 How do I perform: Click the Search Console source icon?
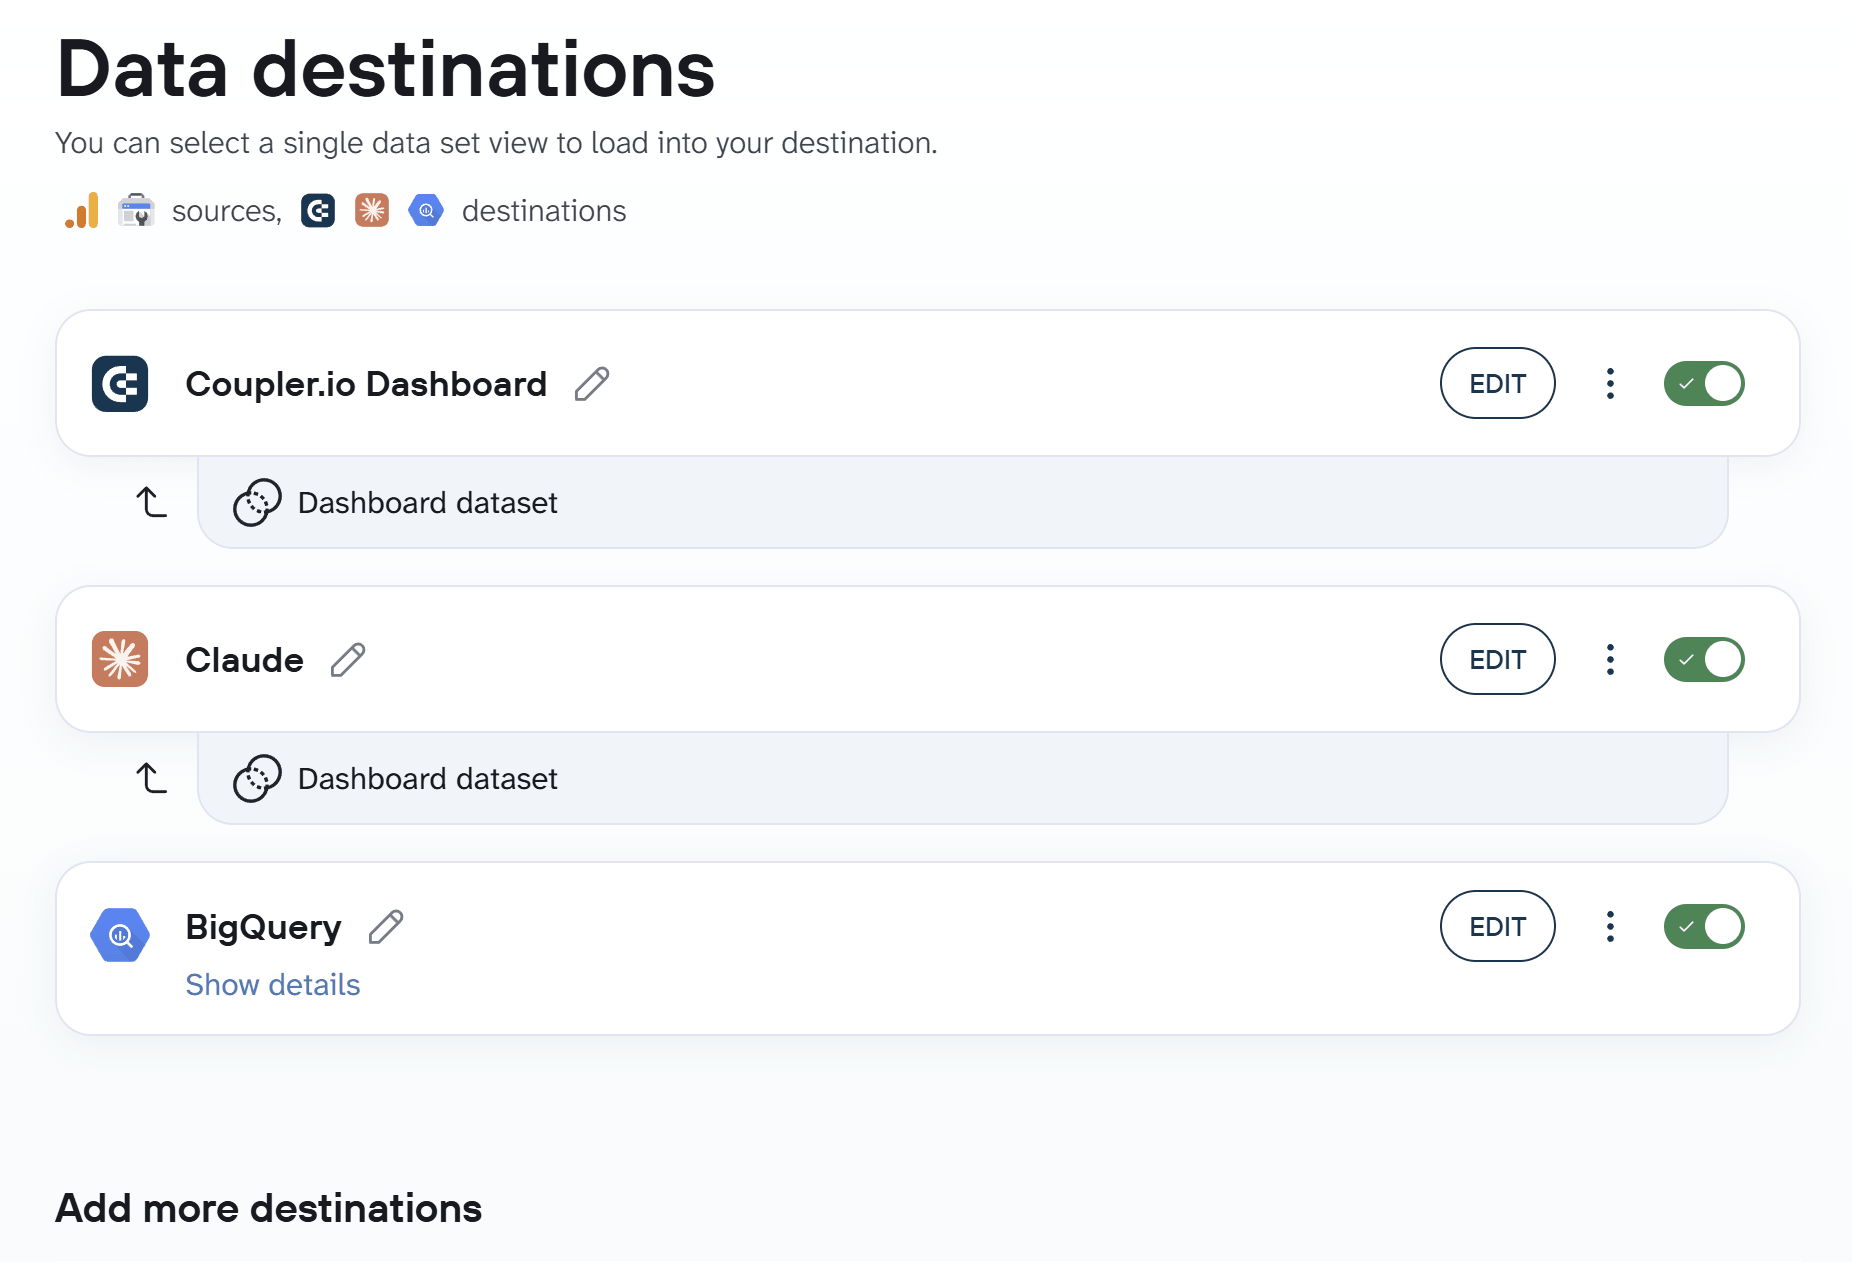click(136, 211)
